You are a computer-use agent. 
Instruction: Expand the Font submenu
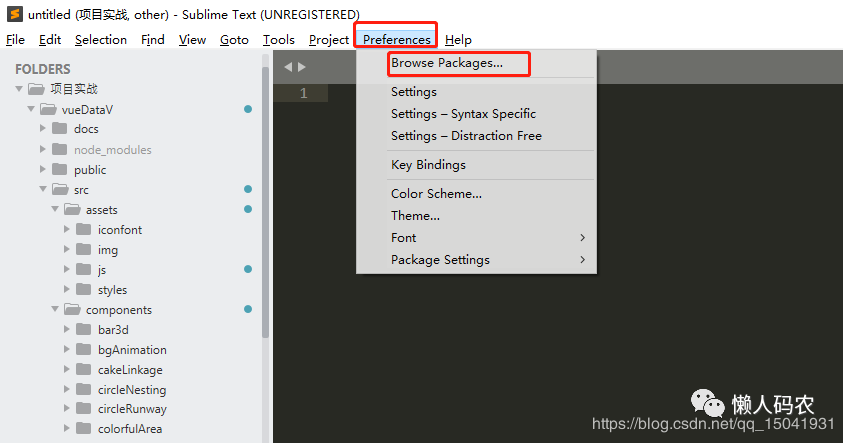[x=476, y=238]
